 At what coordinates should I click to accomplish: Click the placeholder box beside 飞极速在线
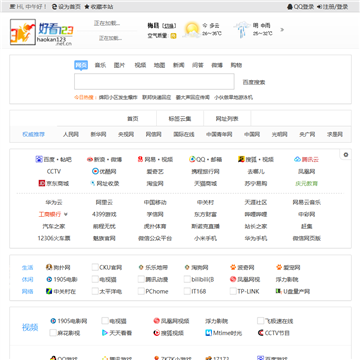261,321
